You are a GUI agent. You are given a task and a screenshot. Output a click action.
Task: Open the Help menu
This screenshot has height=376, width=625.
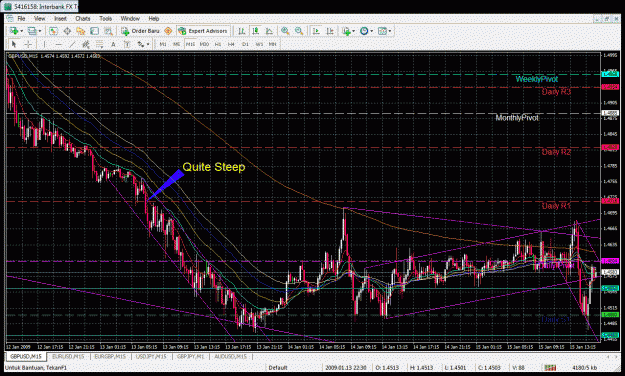click(154, 18)
